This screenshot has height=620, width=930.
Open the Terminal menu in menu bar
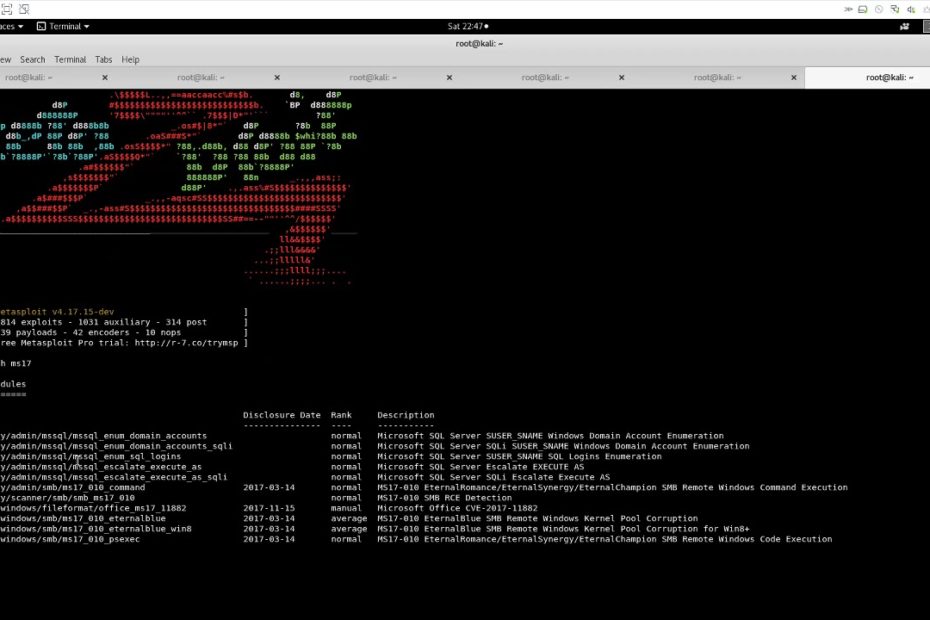coord(70,59)
